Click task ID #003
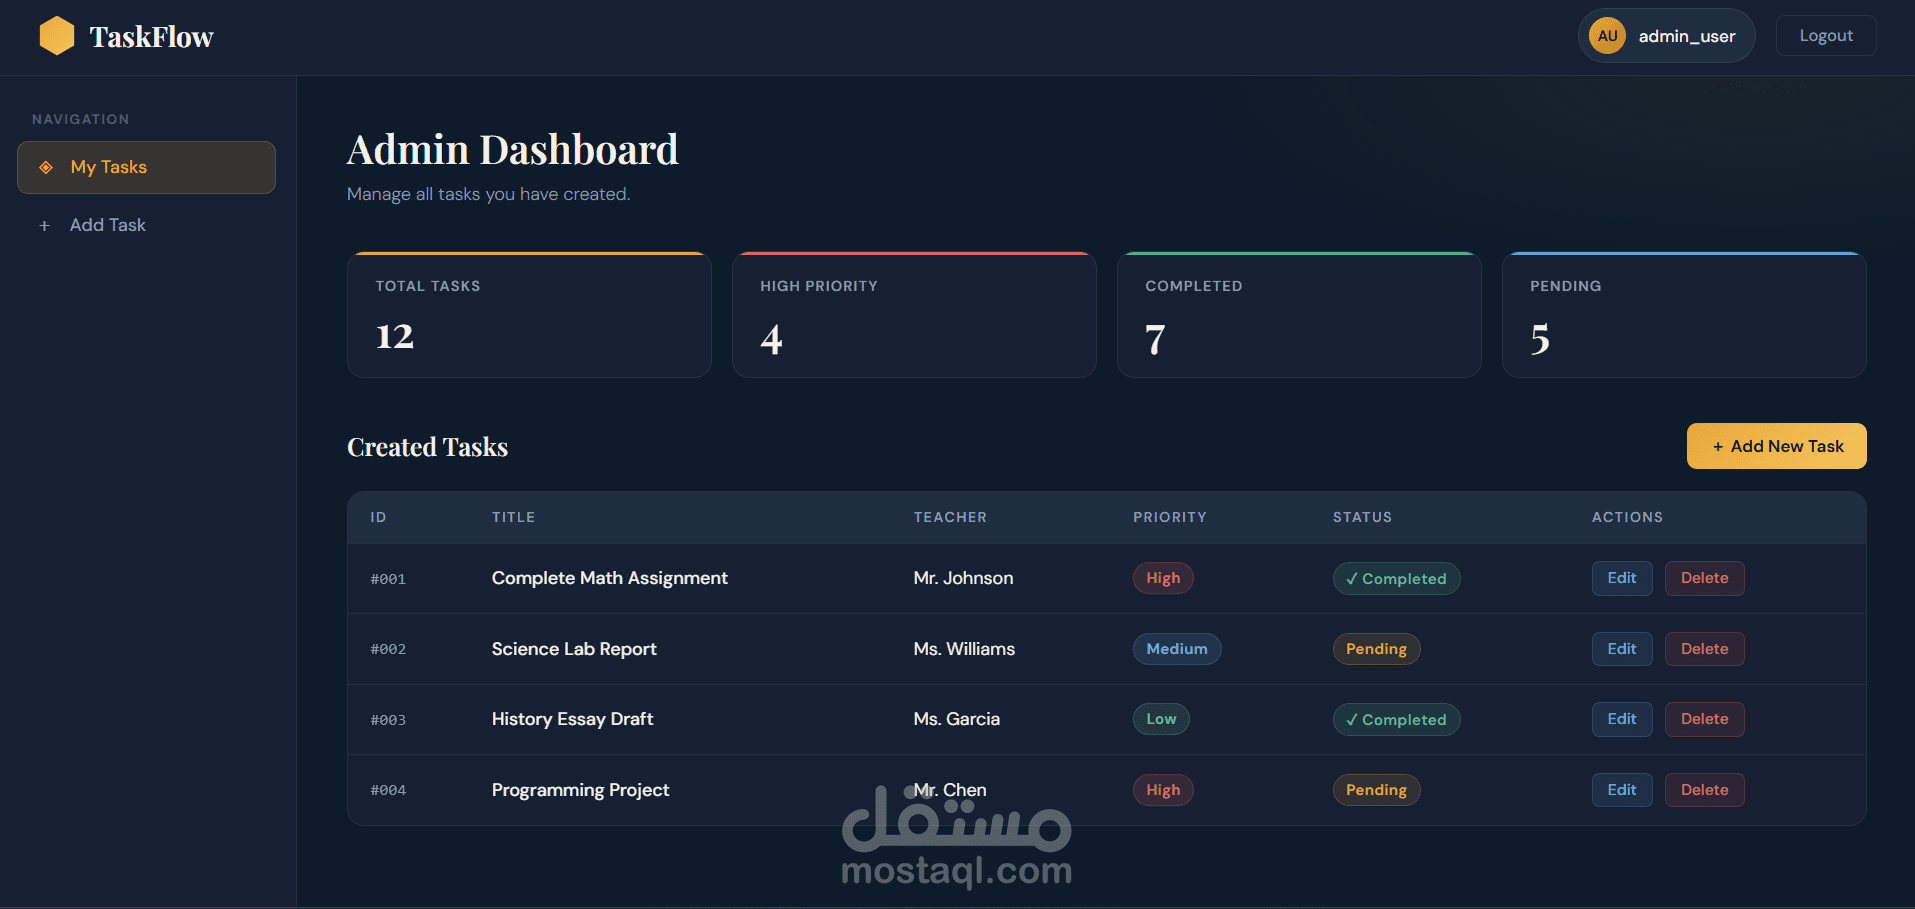This screenshot has height=909, width=1915. click(388, 720)
